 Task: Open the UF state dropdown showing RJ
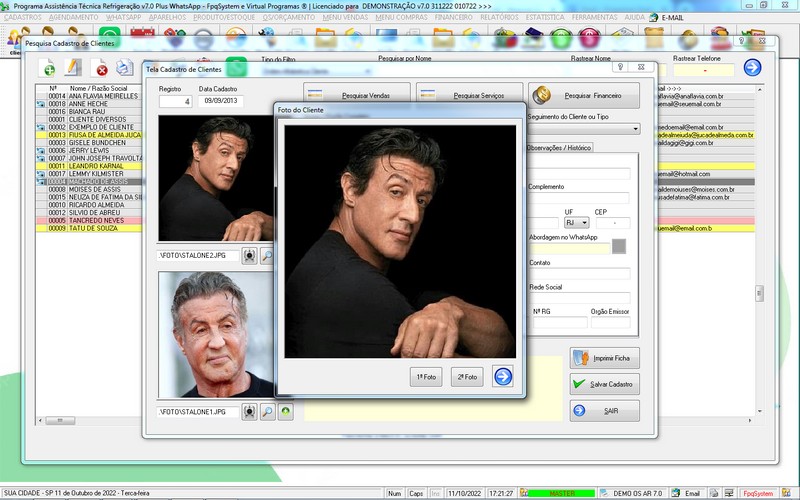point(577,222)
